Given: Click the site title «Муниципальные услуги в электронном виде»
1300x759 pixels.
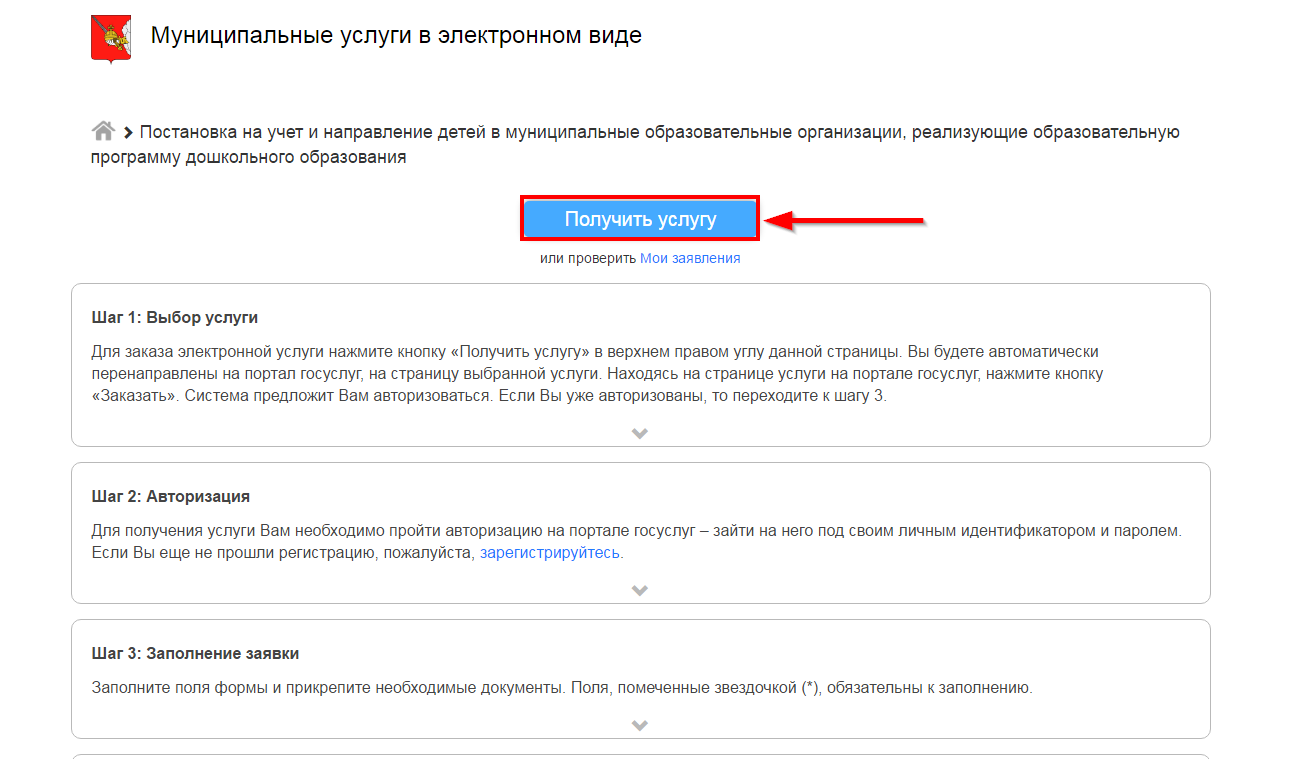Looking at the screenshot, I should [x=396, y=36].
